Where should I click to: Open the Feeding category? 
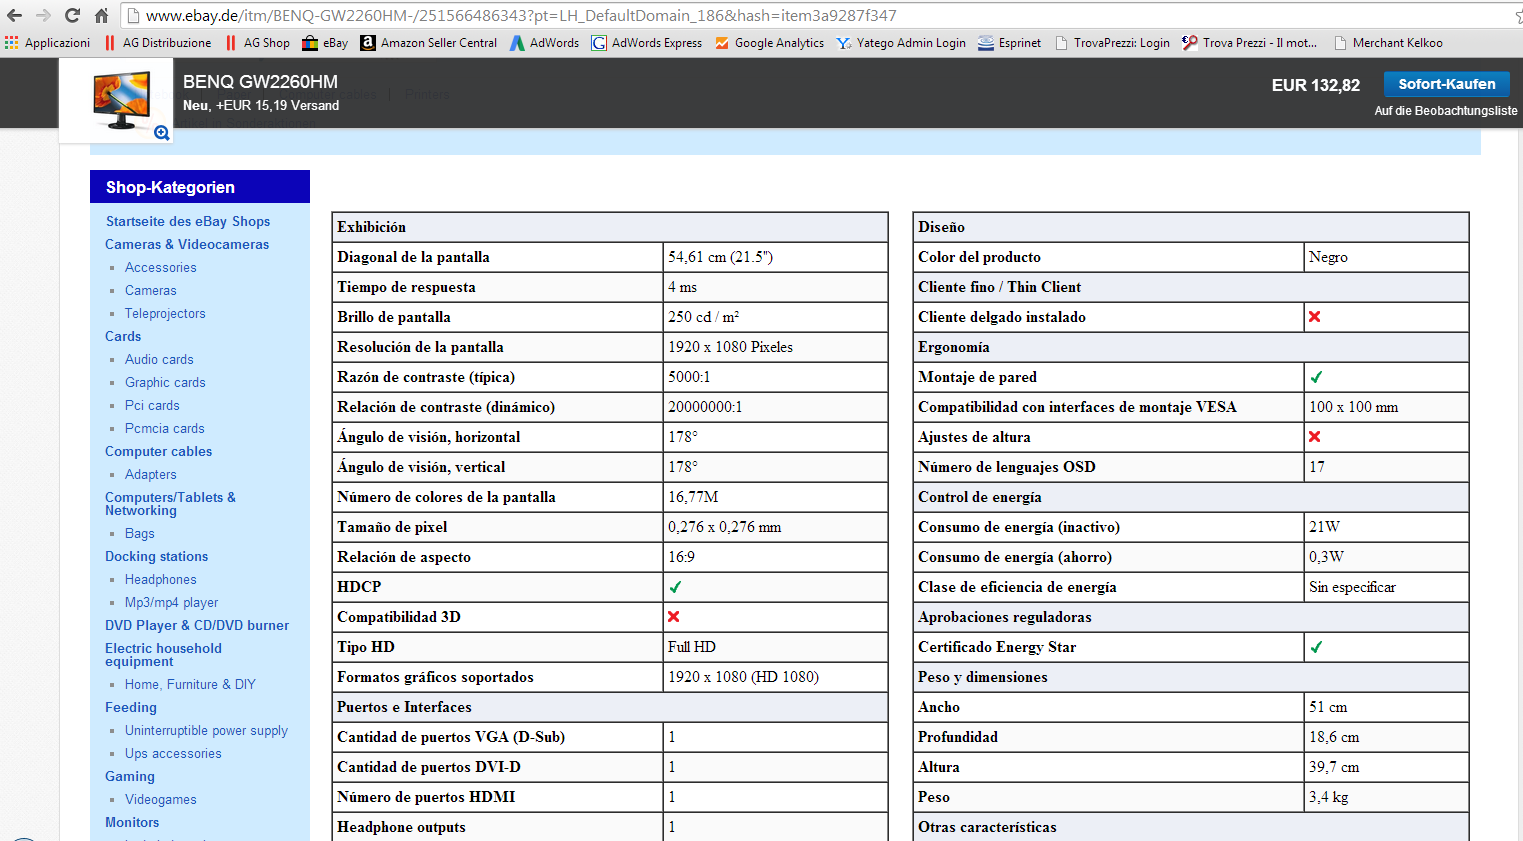tap(131, 707)
